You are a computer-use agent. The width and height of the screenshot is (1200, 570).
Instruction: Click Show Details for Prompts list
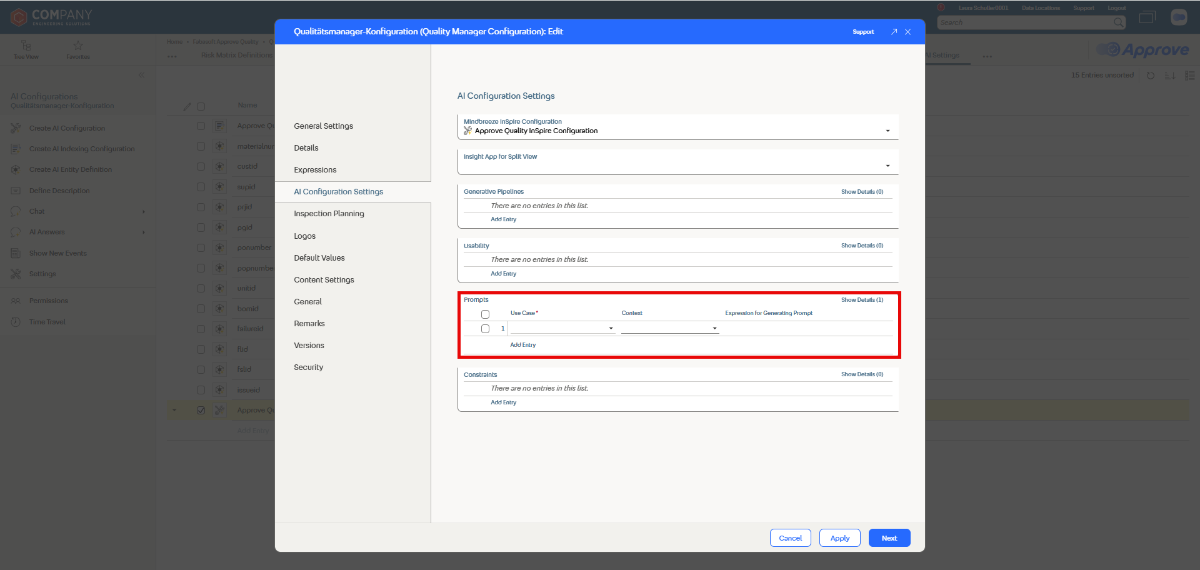point(861,300)
